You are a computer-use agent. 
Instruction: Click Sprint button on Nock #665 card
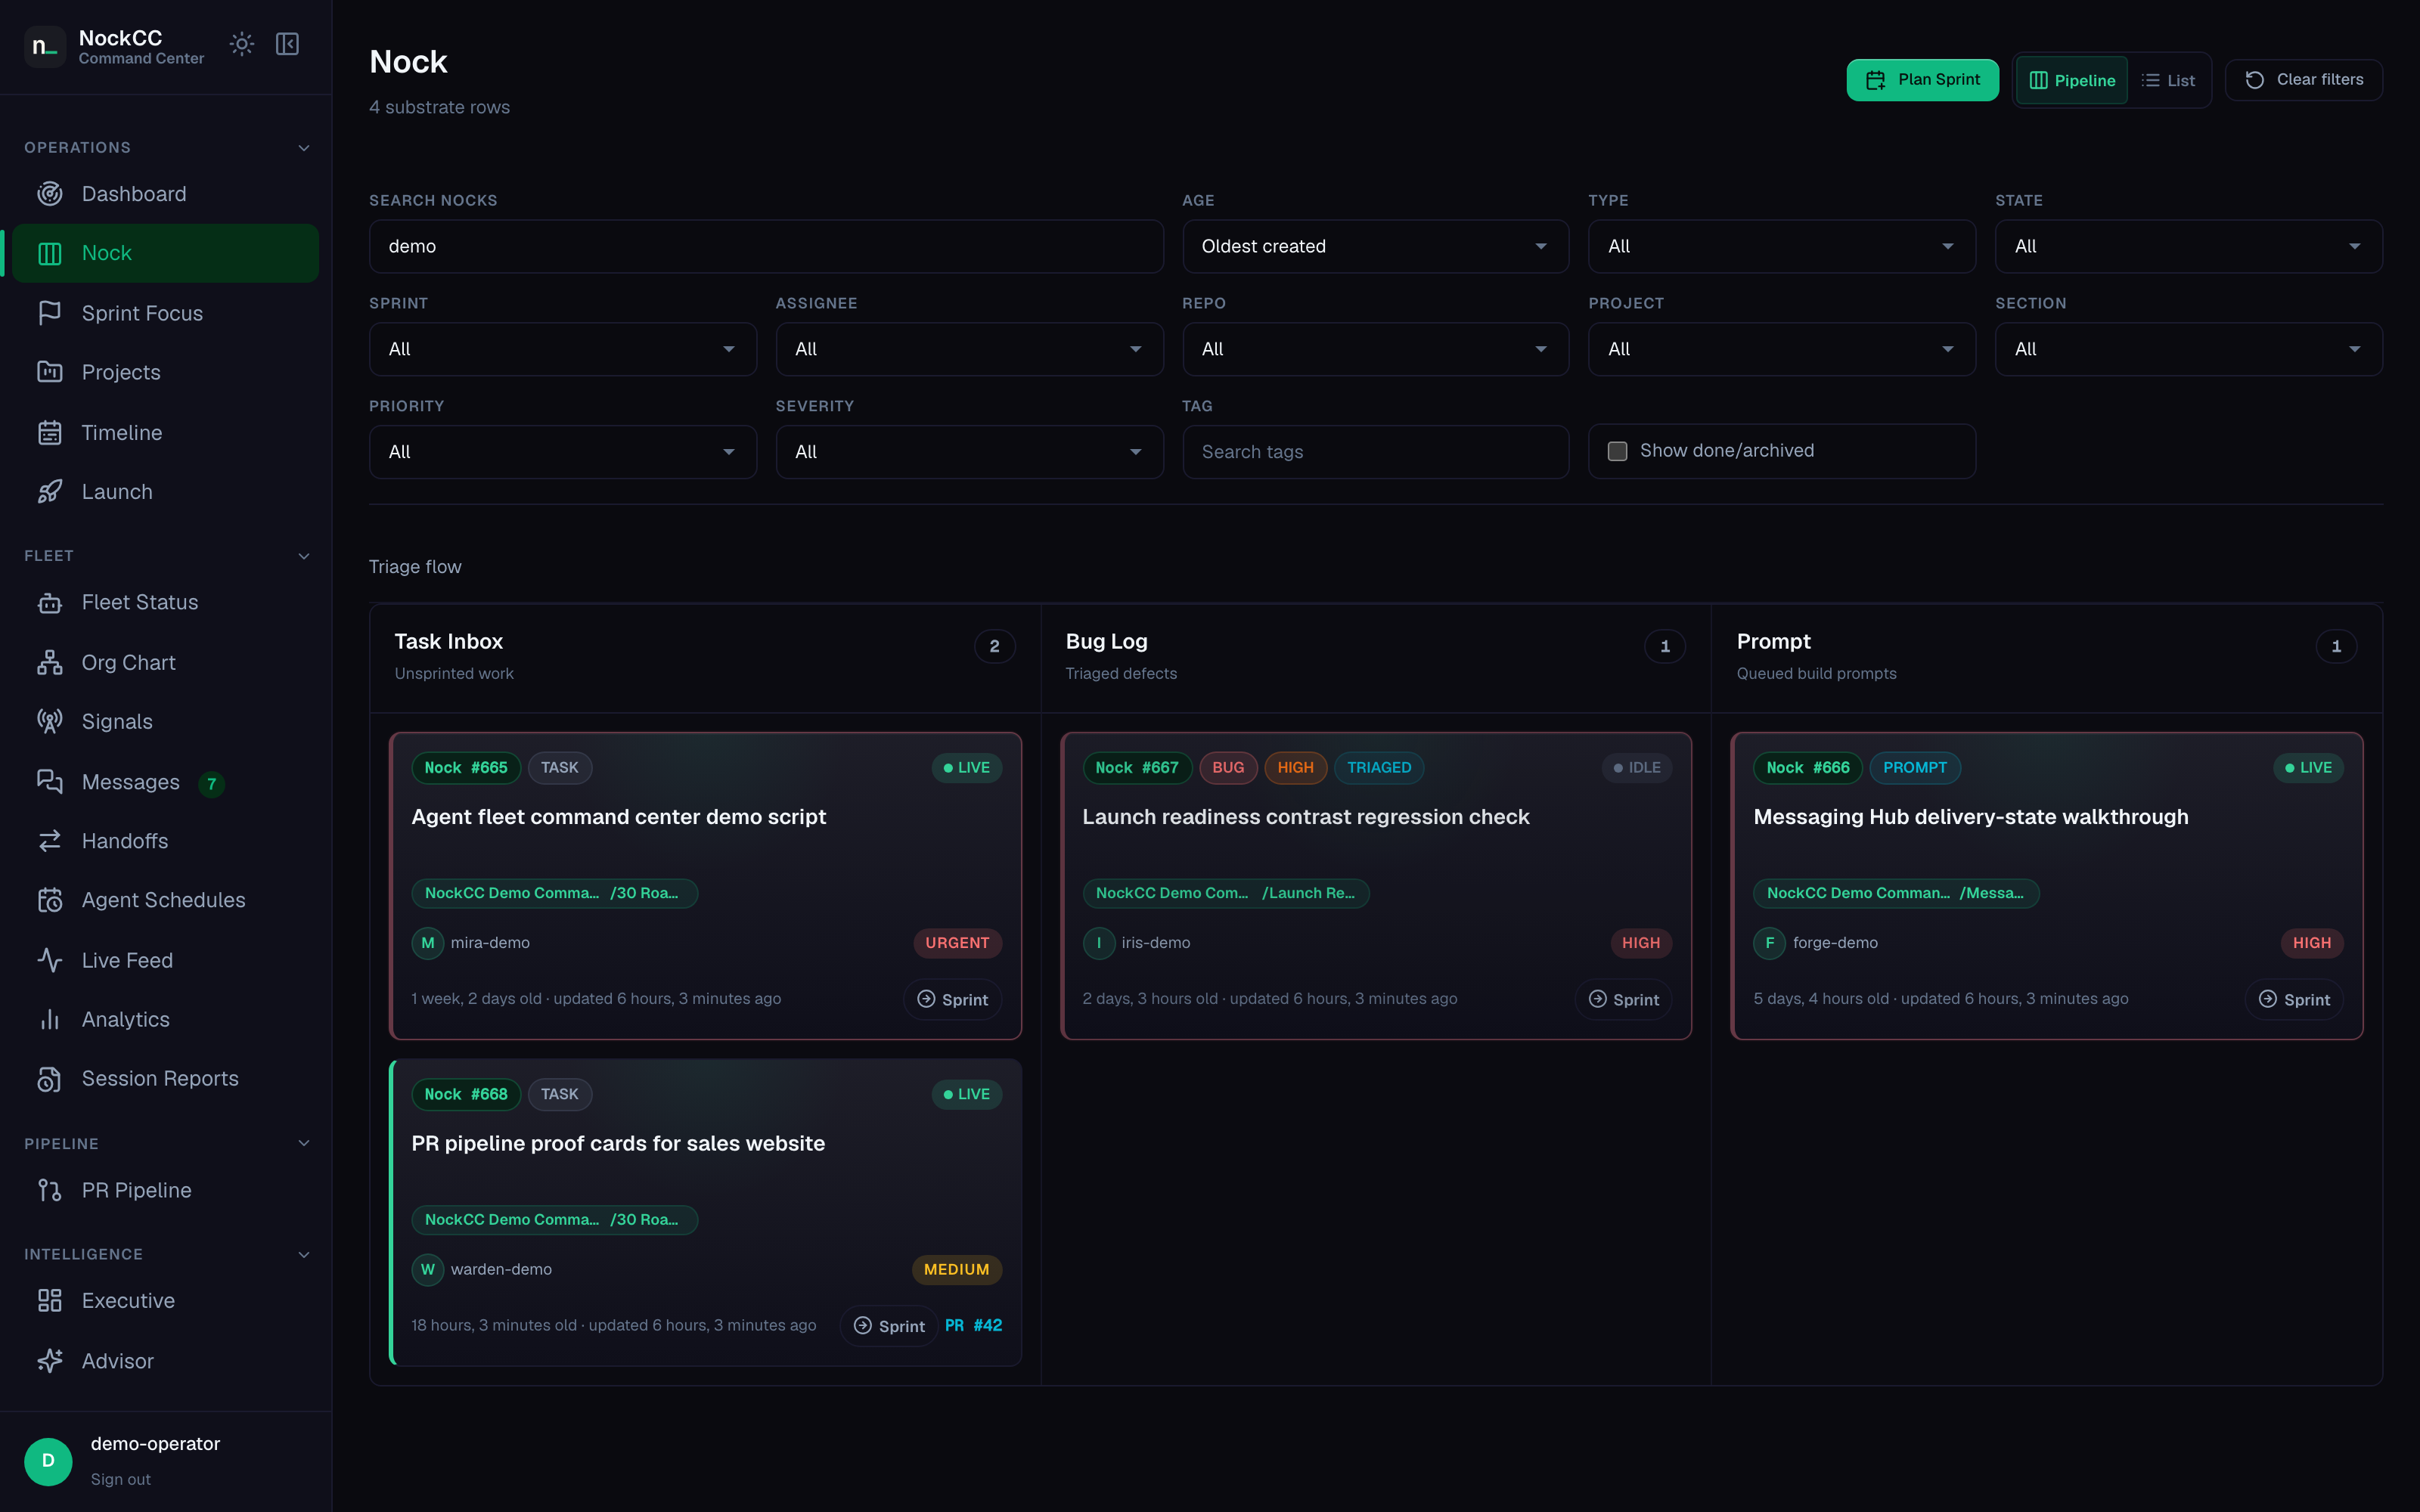coord(952,999)
